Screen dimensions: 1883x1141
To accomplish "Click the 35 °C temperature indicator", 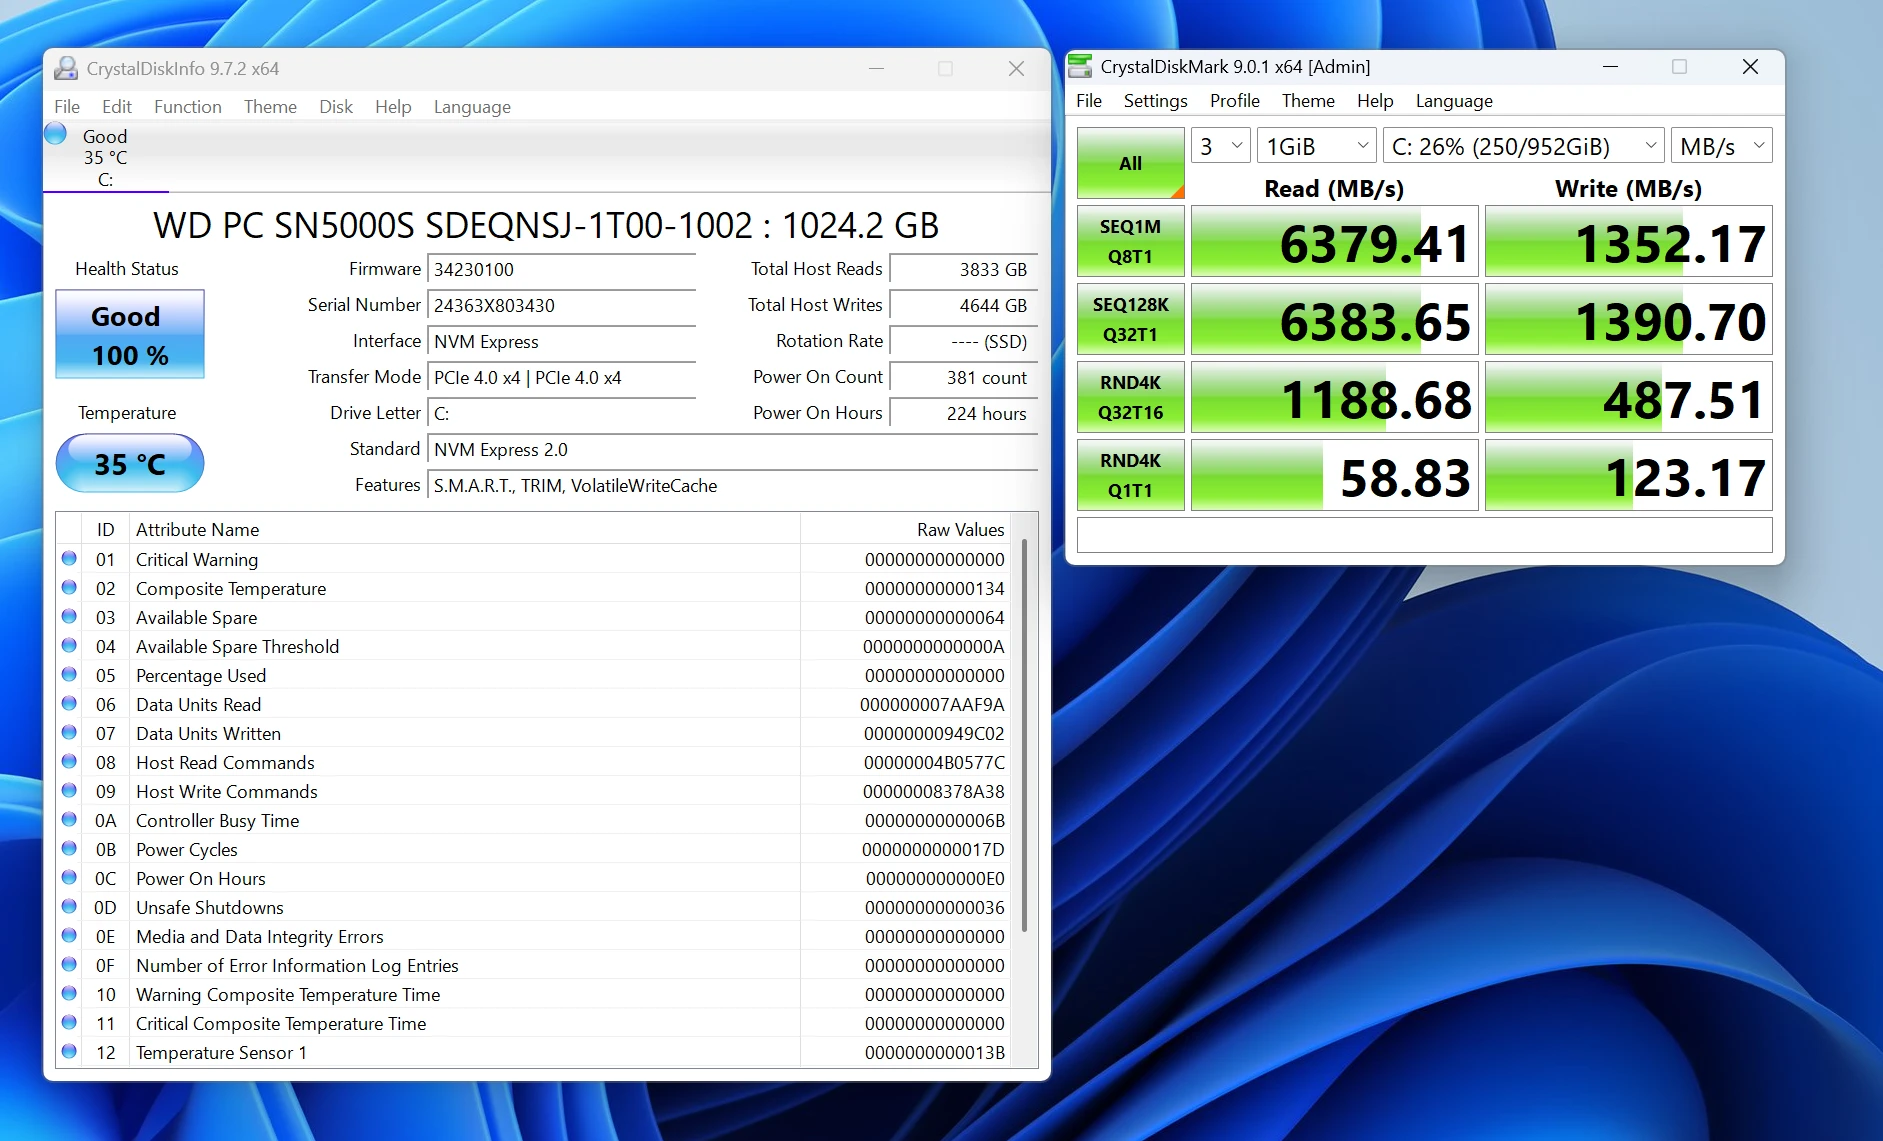I will 129,463.
